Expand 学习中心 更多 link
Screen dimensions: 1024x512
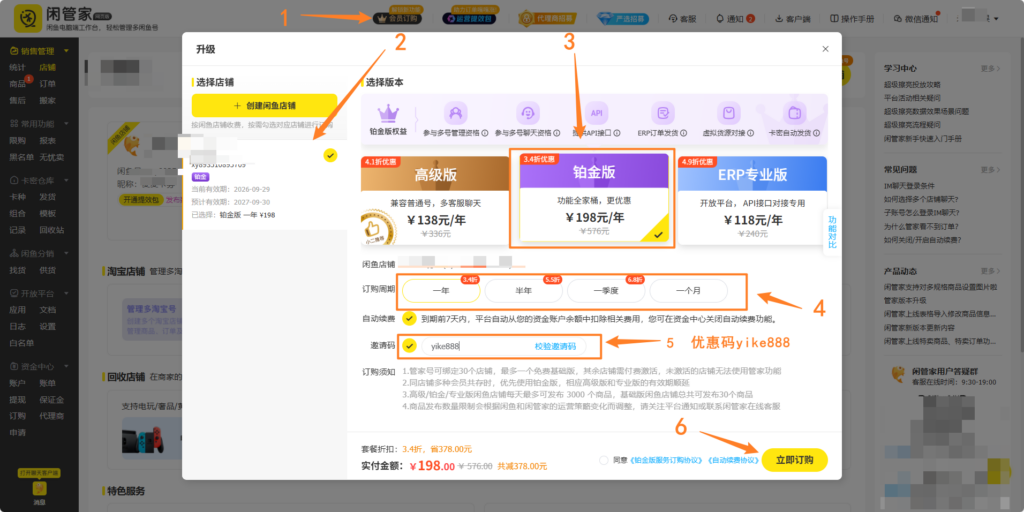pyautogui.click(x=990, y=69)
